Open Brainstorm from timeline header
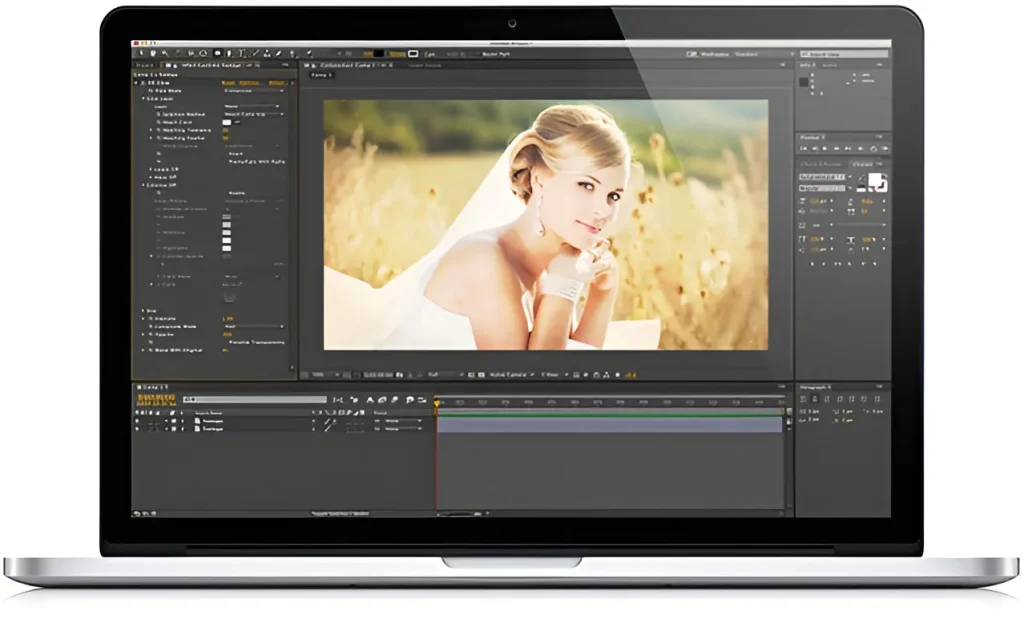 [x=409, y=400]
